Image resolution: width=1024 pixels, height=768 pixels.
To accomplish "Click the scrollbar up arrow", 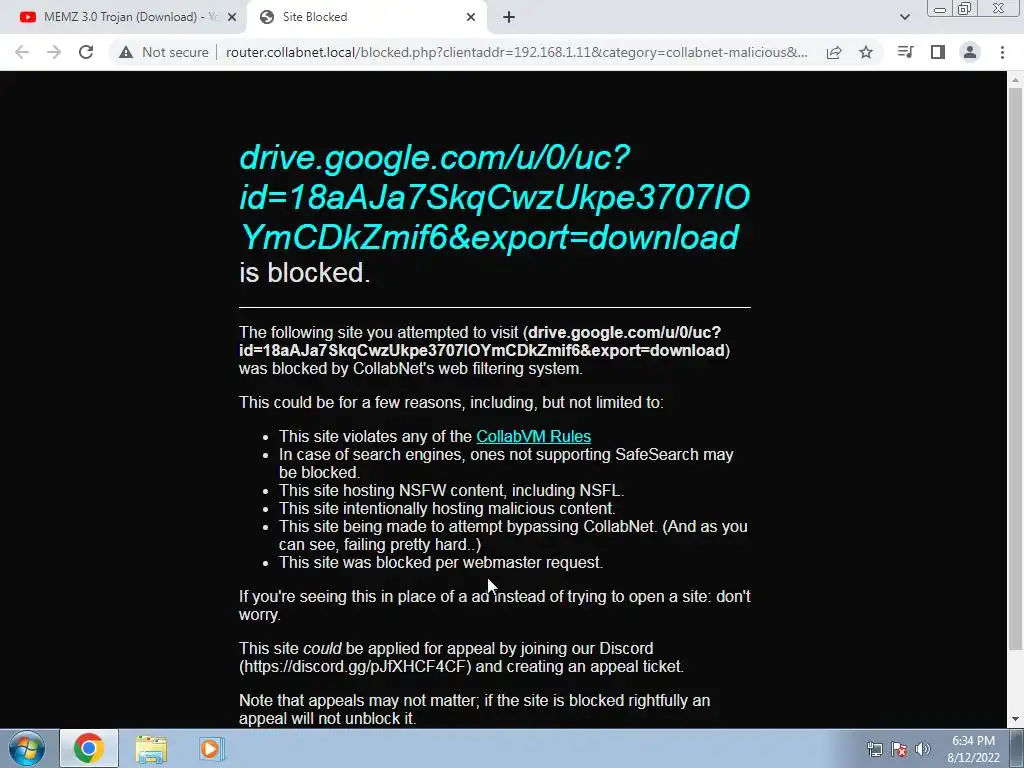I will tap(1015, 79).
